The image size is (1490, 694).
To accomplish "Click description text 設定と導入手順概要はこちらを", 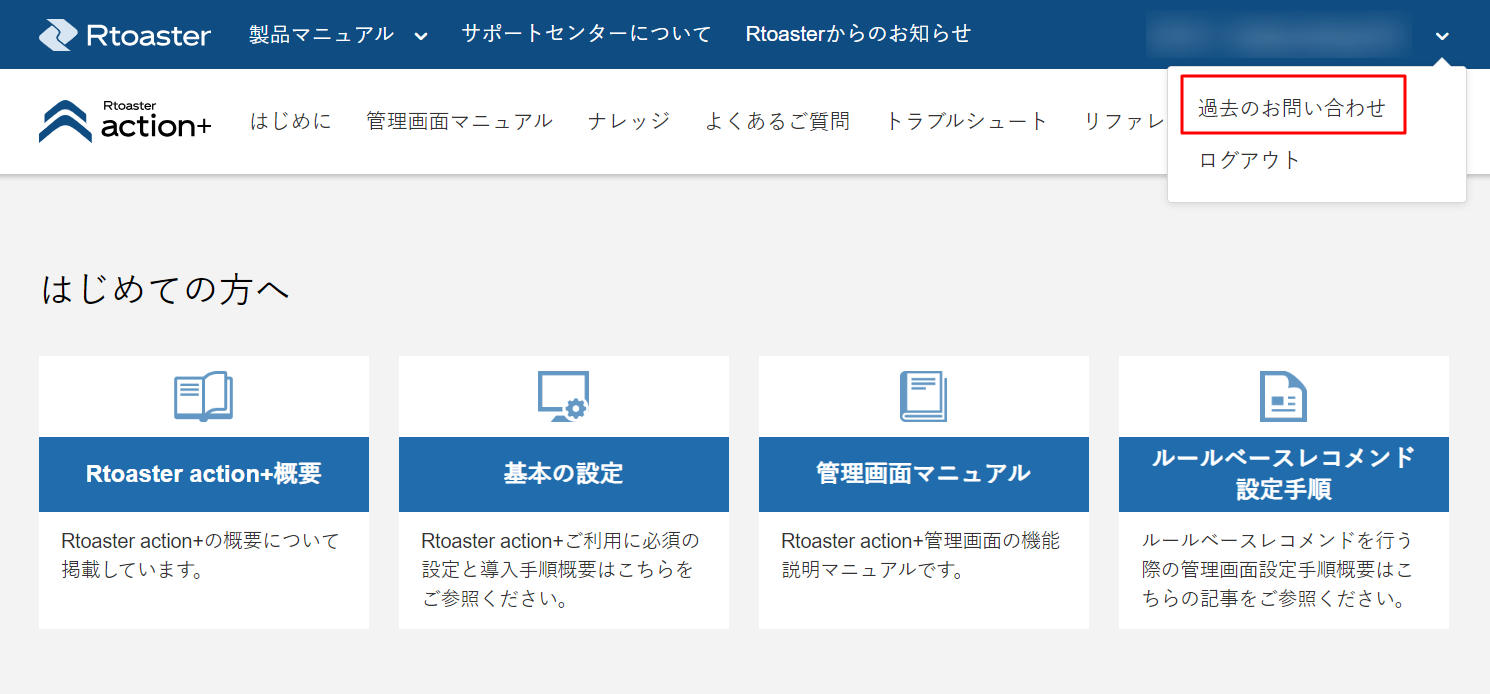I will [x=557, y=571].
